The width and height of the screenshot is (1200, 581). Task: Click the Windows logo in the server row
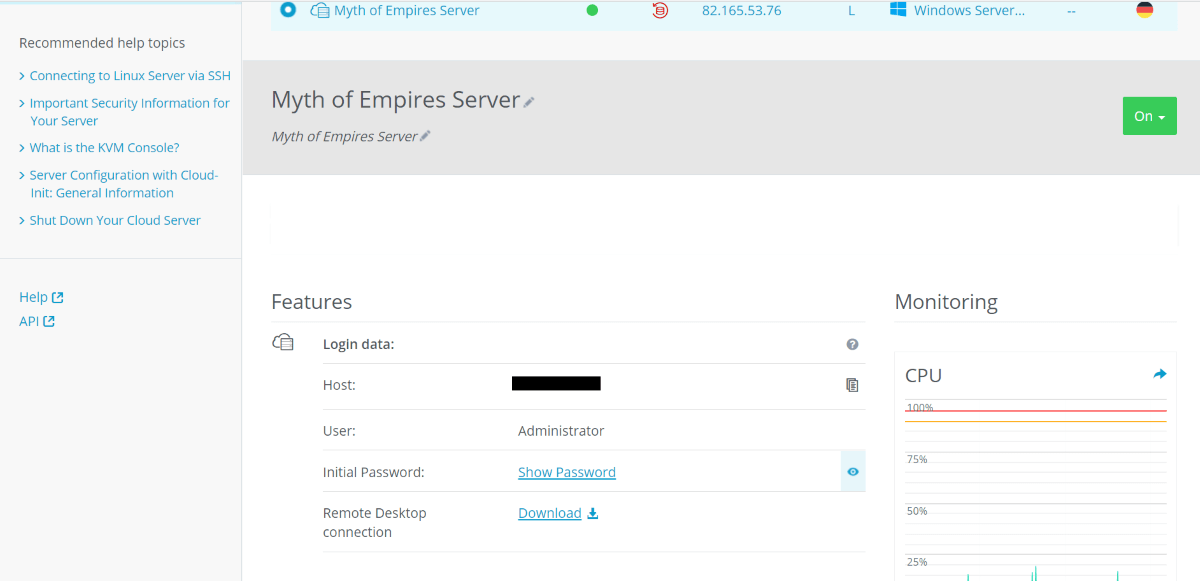[897, 10]
